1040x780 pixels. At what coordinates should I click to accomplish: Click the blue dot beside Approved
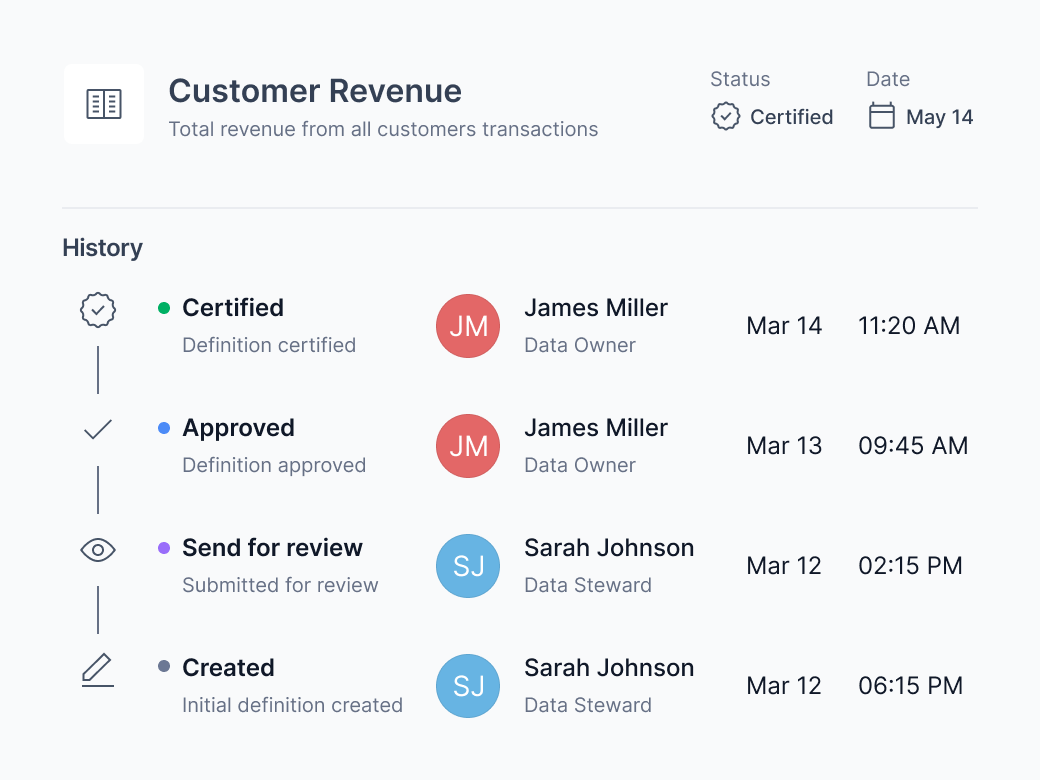(x=164, y=428)
